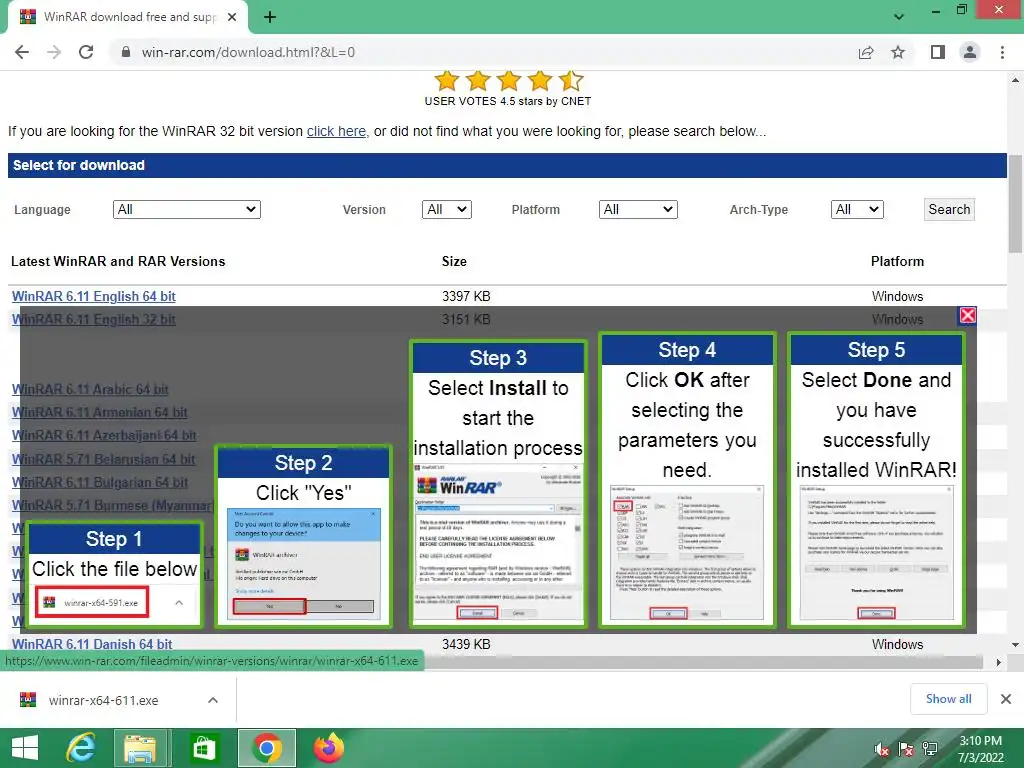Close the WinRAR download tab
This screenshot has width=1024, height=768.
pyautogui.click(x=232, y=17)
